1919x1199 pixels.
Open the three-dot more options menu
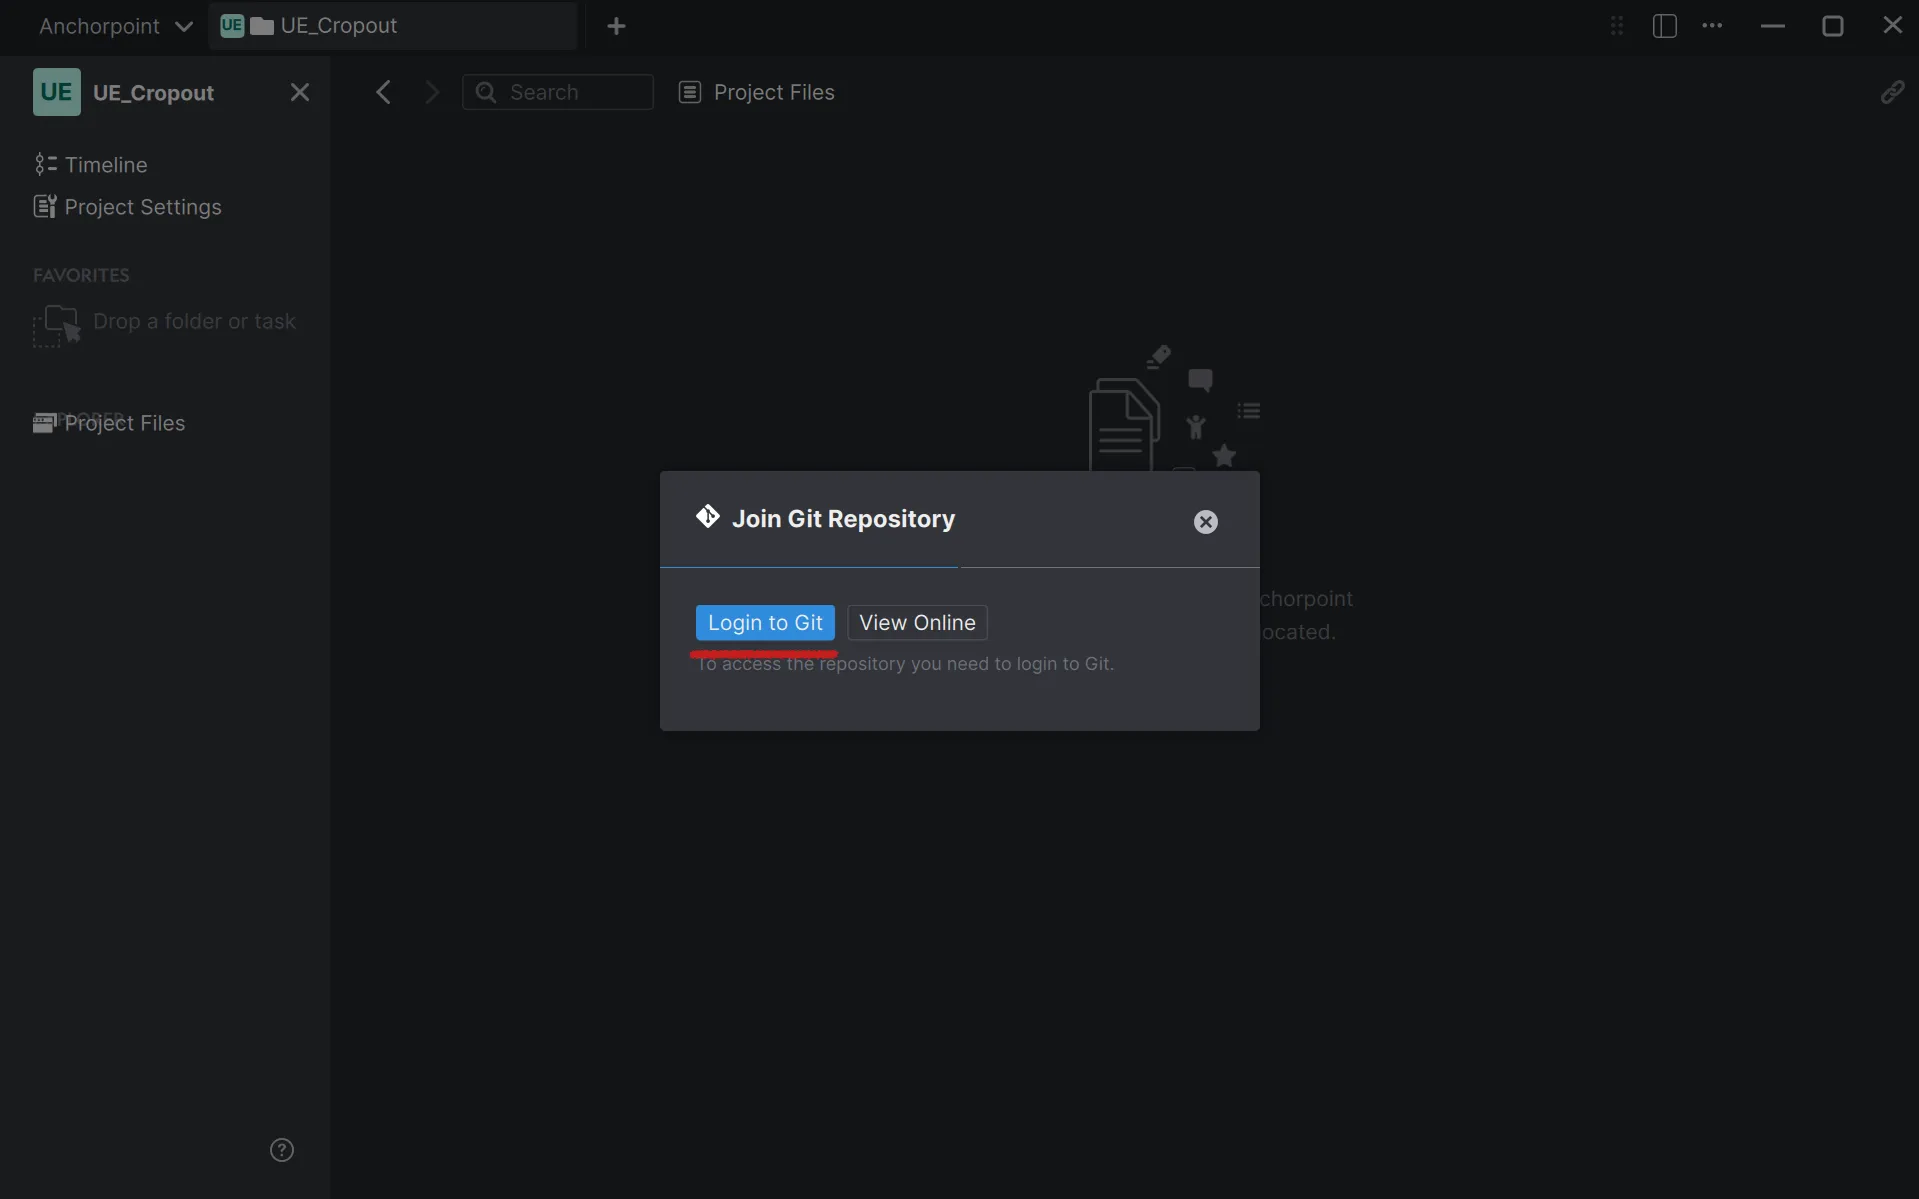coord(1712,26)
